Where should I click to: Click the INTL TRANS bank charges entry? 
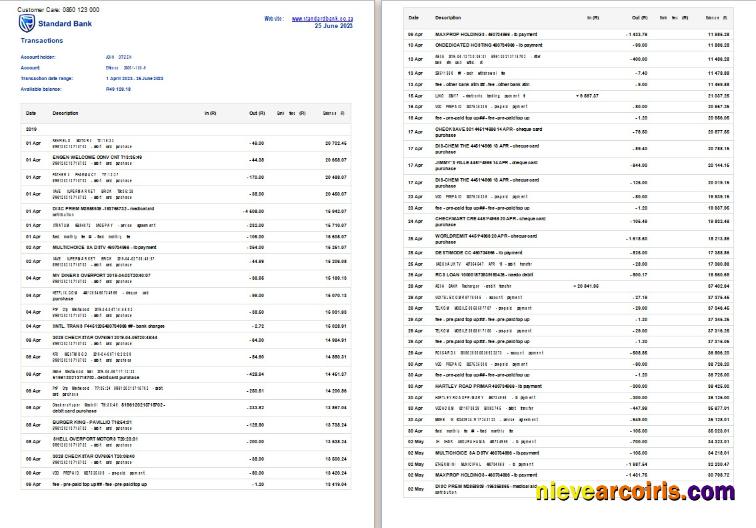[102, 326]
